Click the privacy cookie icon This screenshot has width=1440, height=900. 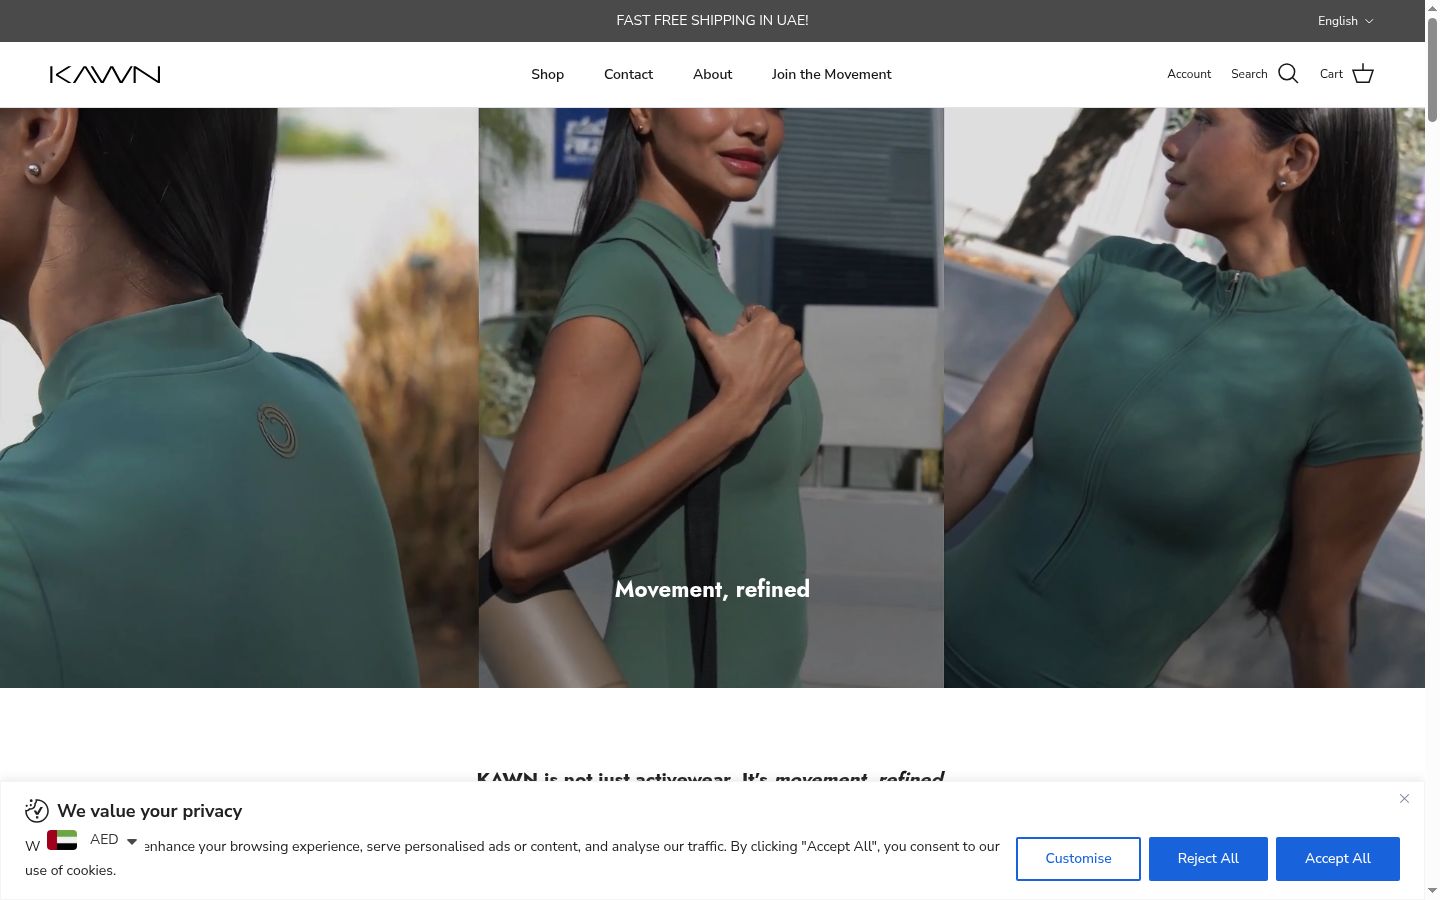click(37, 810)
